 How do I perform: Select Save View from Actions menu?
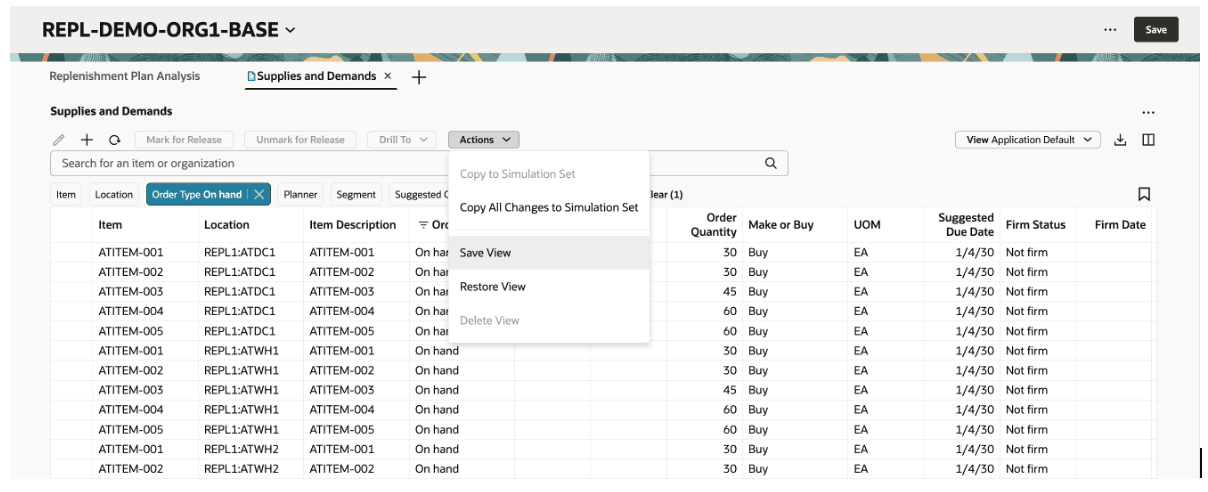point(486,253)
